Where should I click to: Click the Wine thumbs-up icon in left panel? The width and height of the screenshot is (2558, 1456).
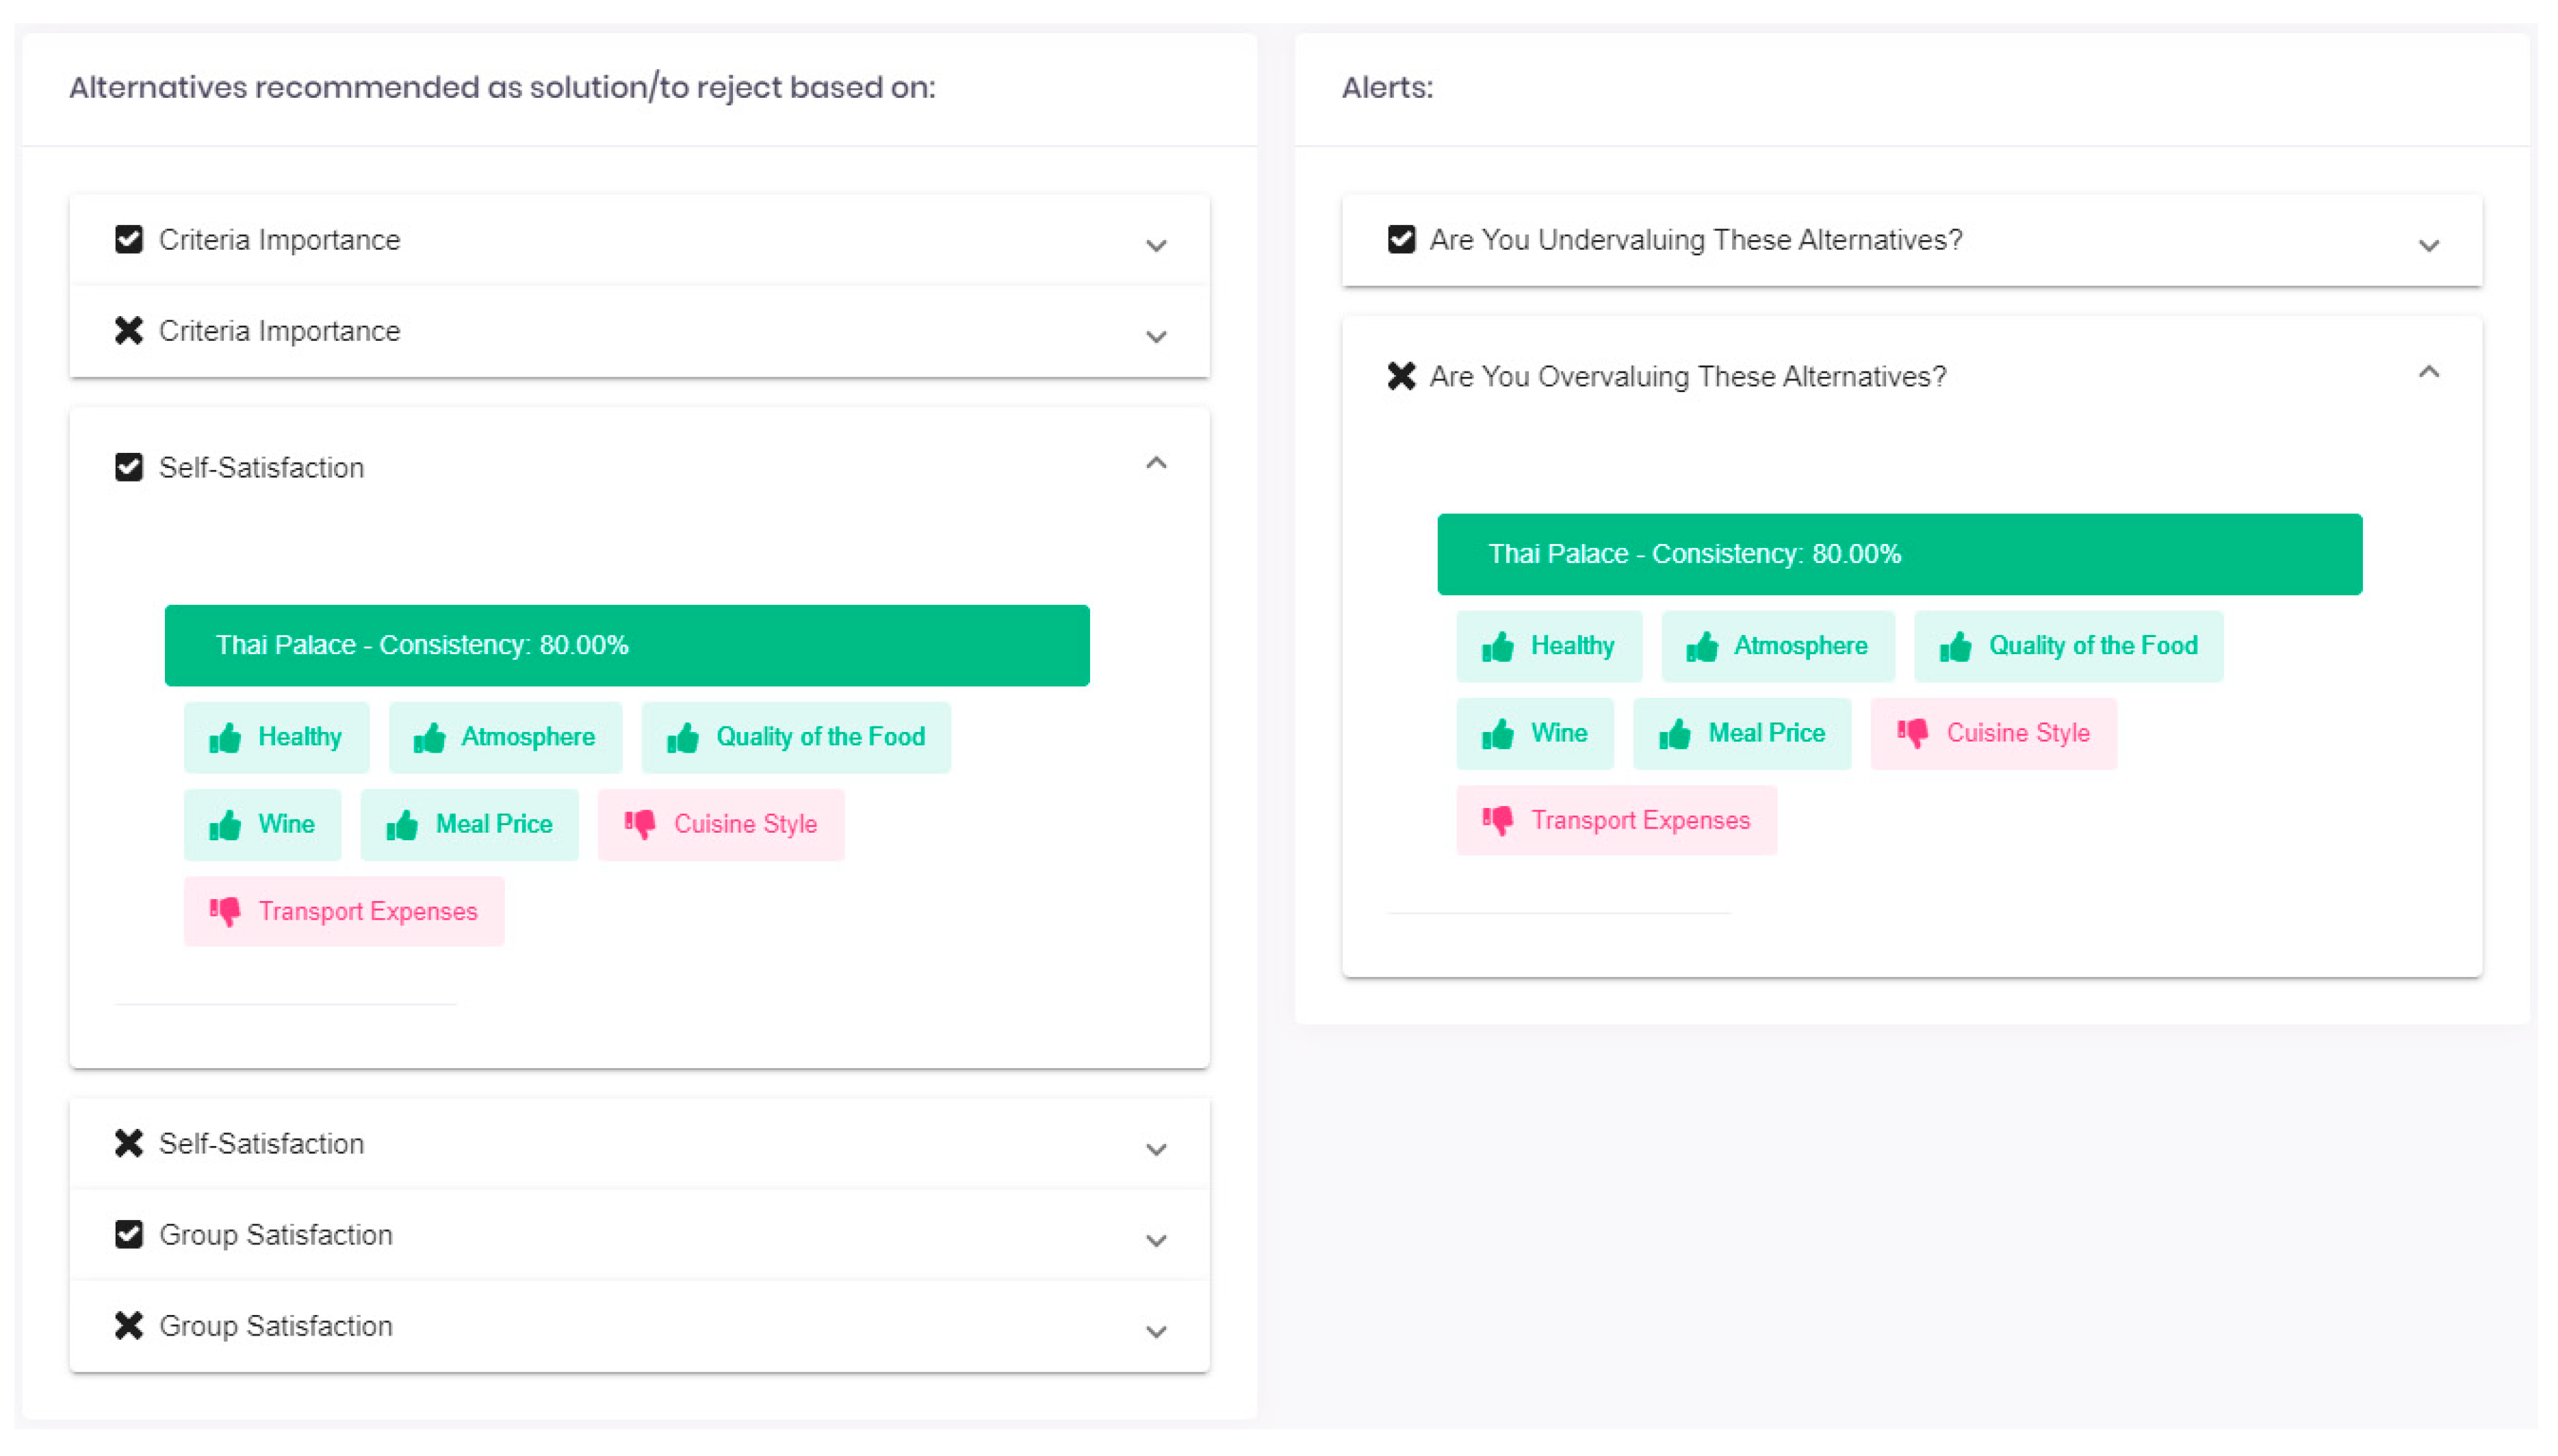click(x=225, y=825)
